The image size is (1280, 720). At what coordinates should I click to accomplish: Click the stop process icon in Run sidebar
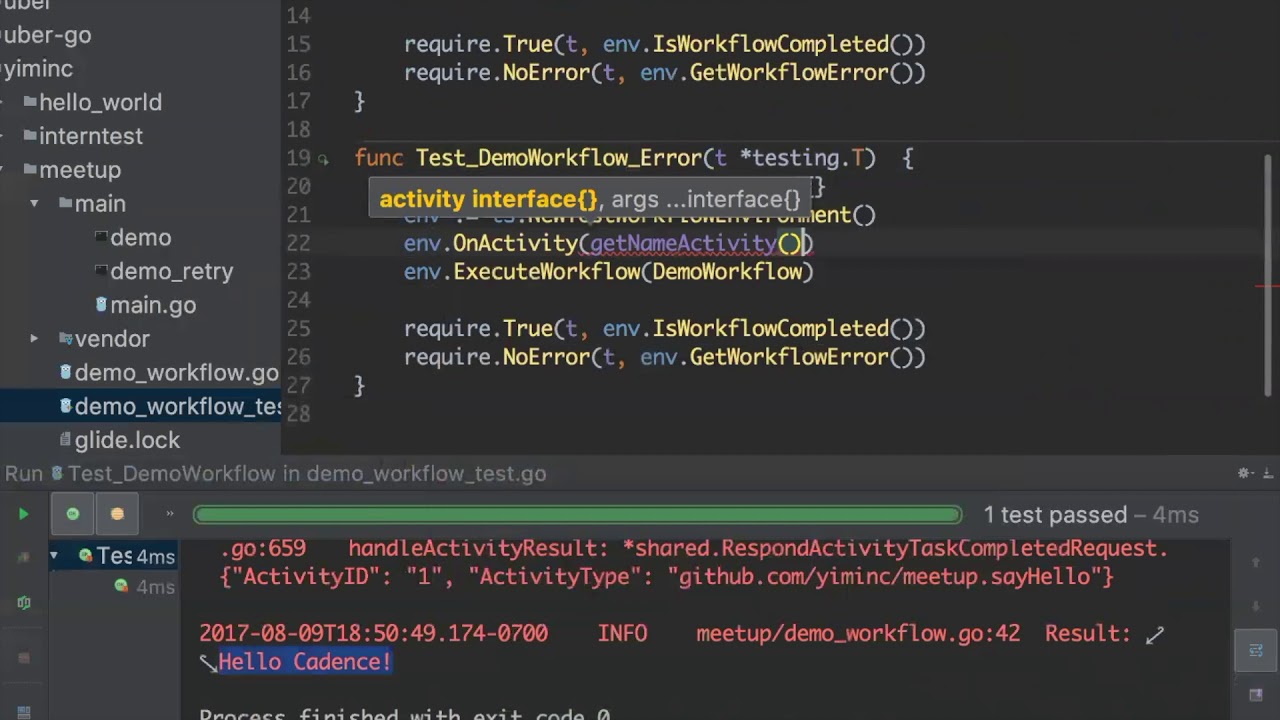(x=23, y=658)
